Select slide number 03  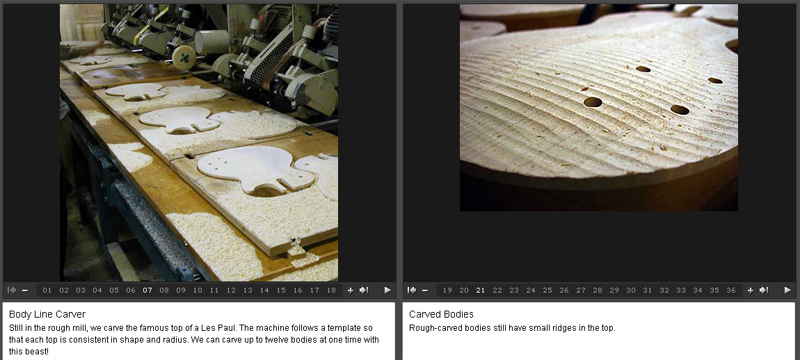tap(81, 290)
